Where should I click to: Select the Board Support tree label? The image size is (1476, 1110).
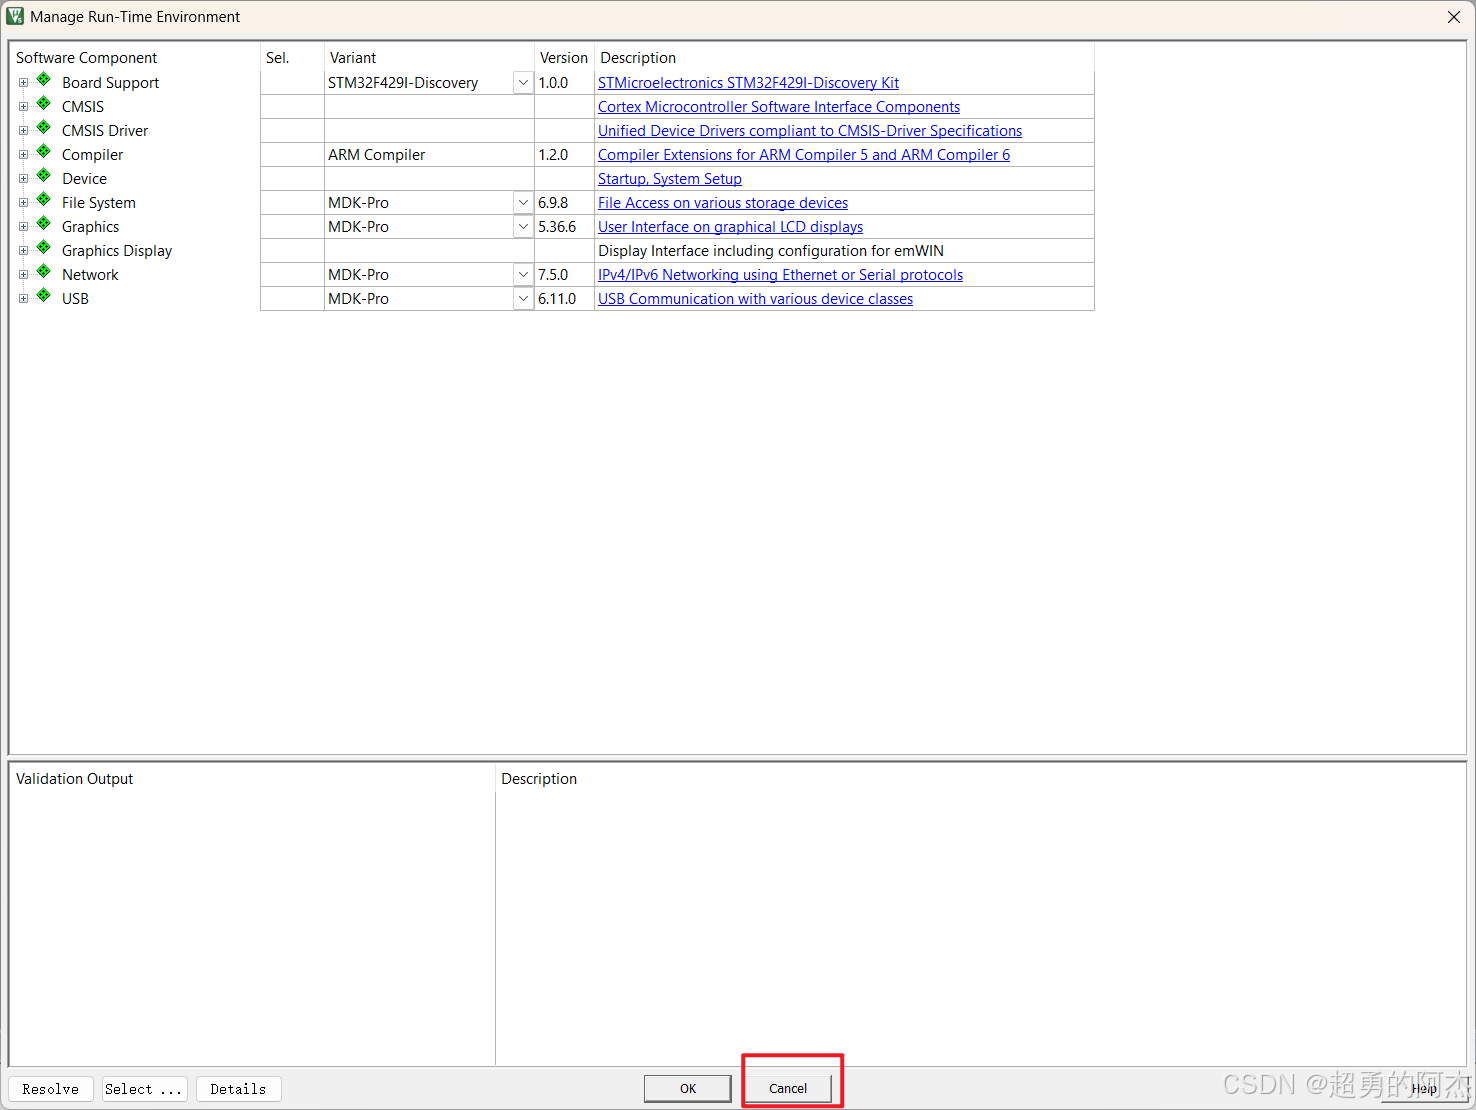110,83
